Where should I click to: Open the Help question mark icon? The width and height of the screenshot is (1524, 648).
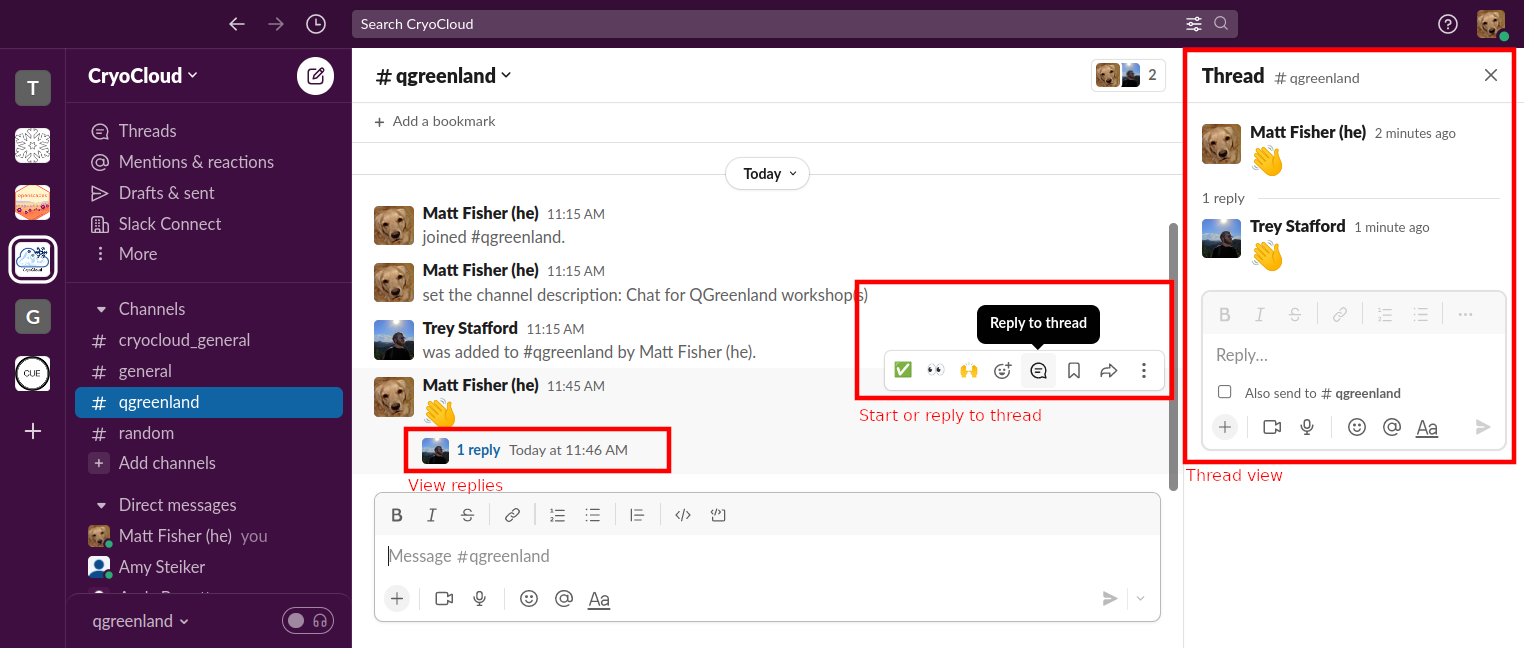(1447, 24)
